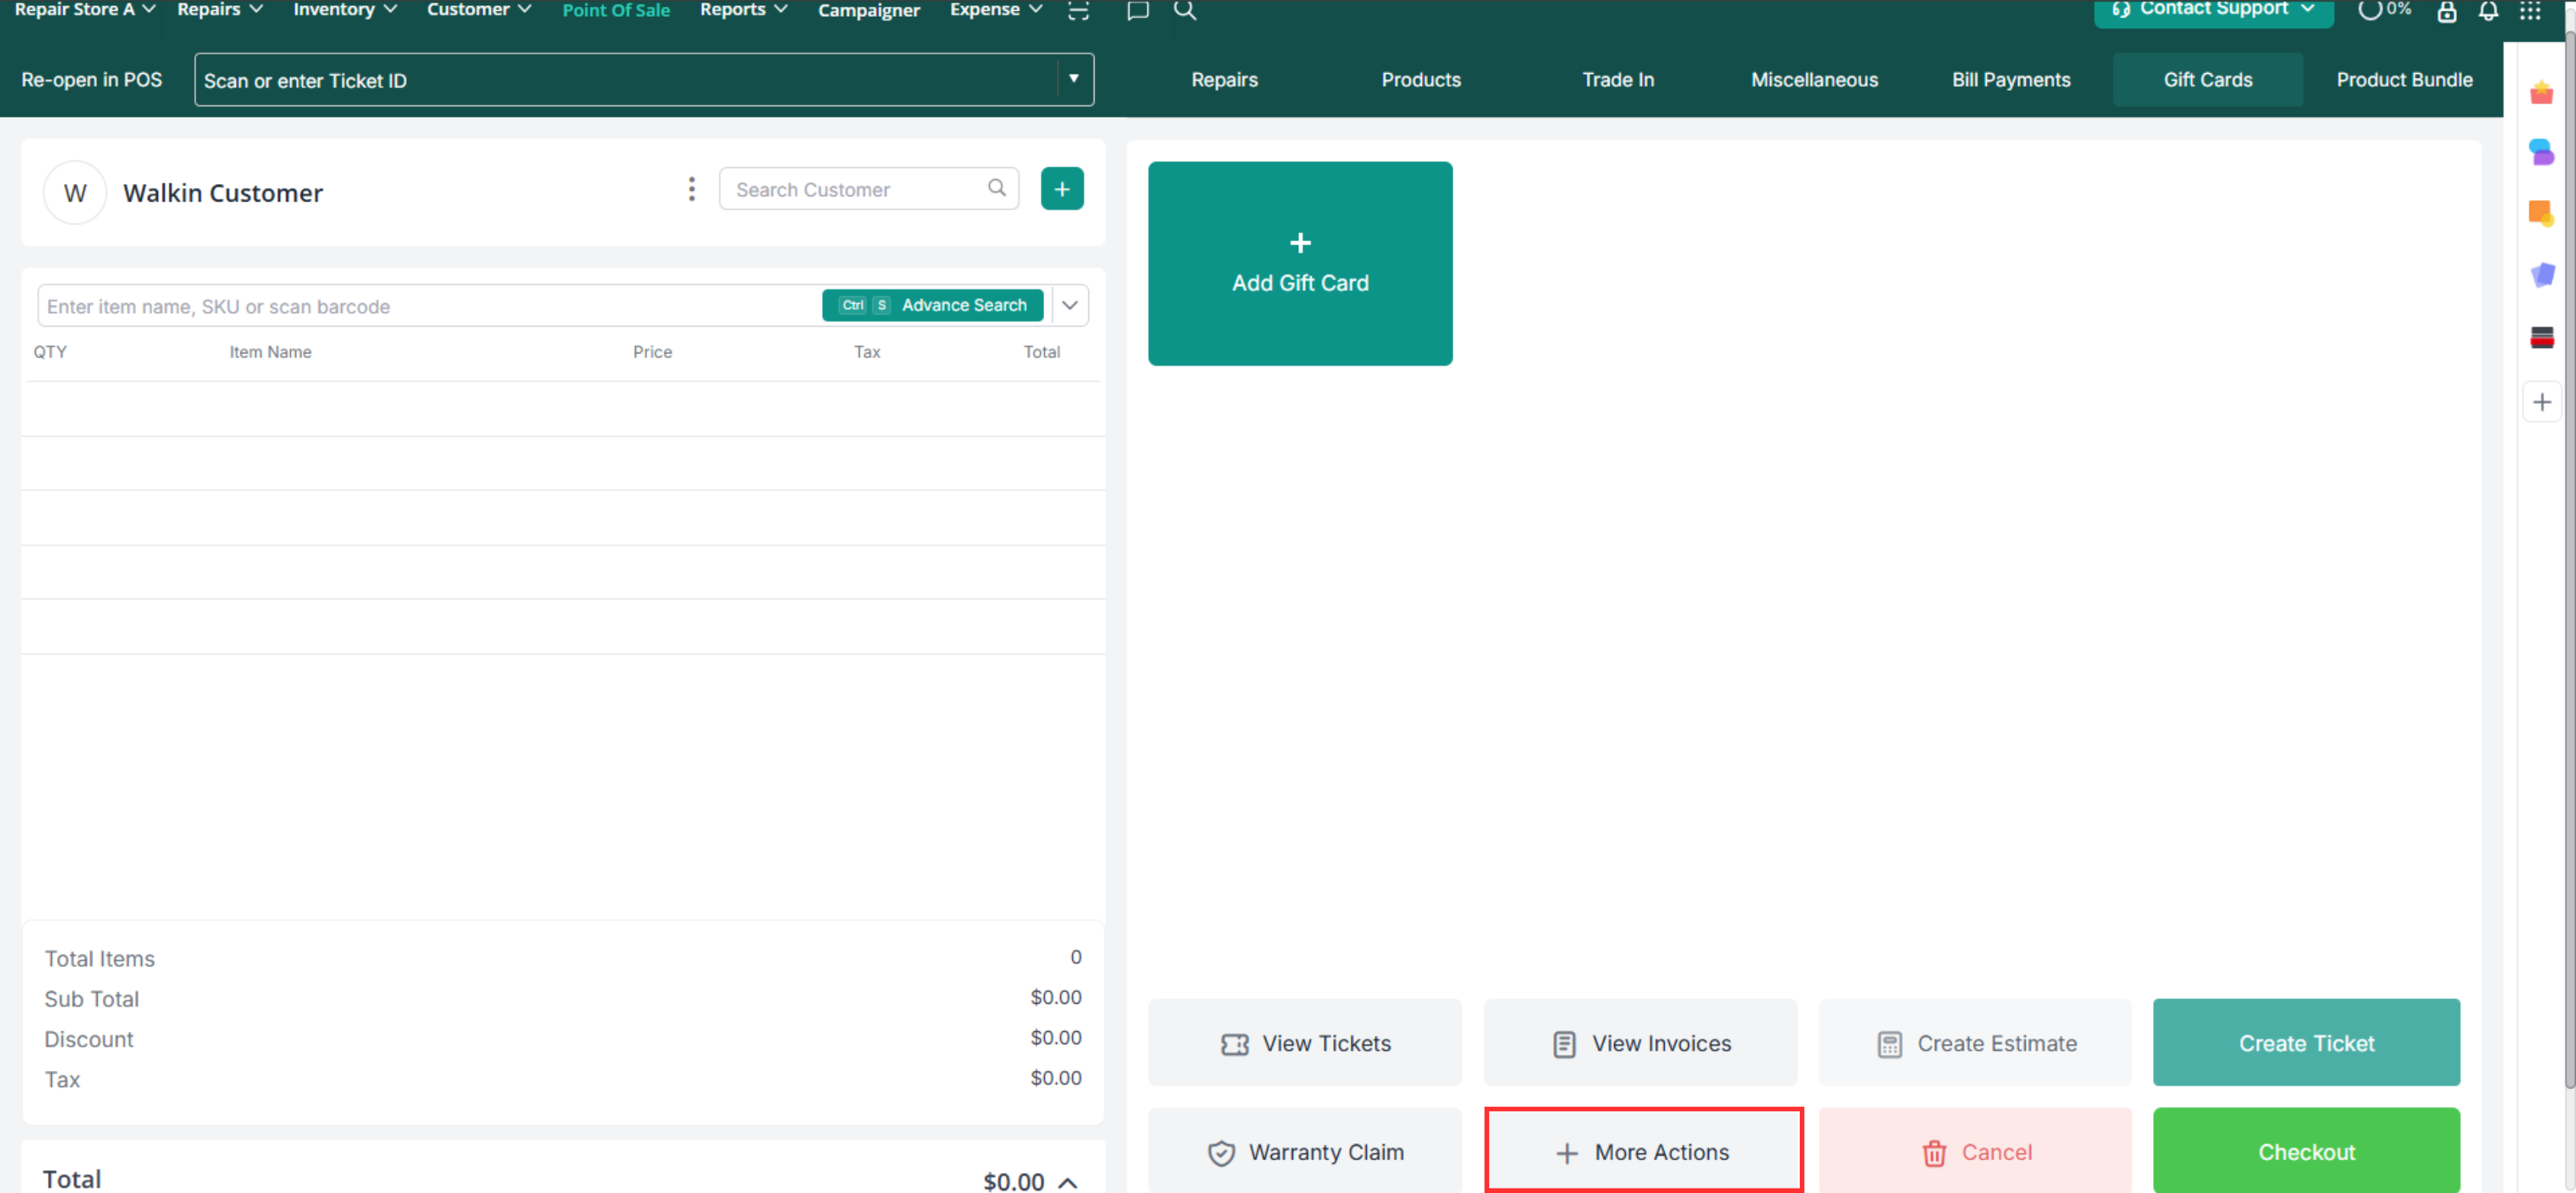Image resolution: width=2576 pixels, height=1193 pixels.
Task: Switch to the Bill Payments tab
Action: pyautogui.click(x=2010, y=79)
